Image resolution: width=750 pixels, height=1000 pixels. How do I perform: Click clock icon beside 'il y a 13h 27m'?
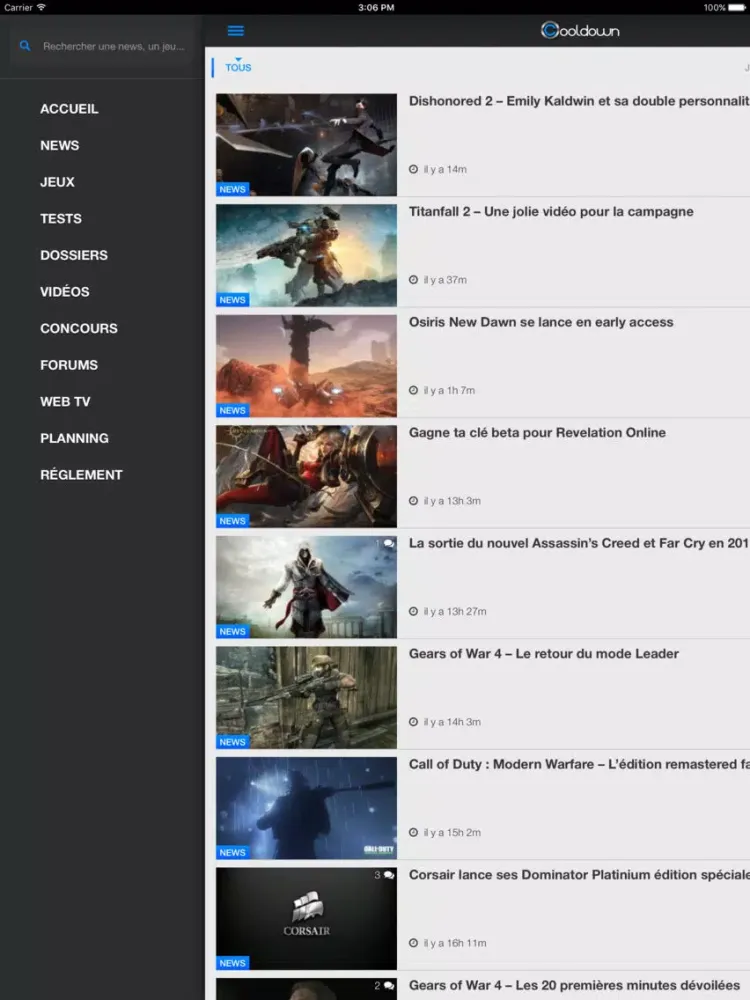coord(413,611)
